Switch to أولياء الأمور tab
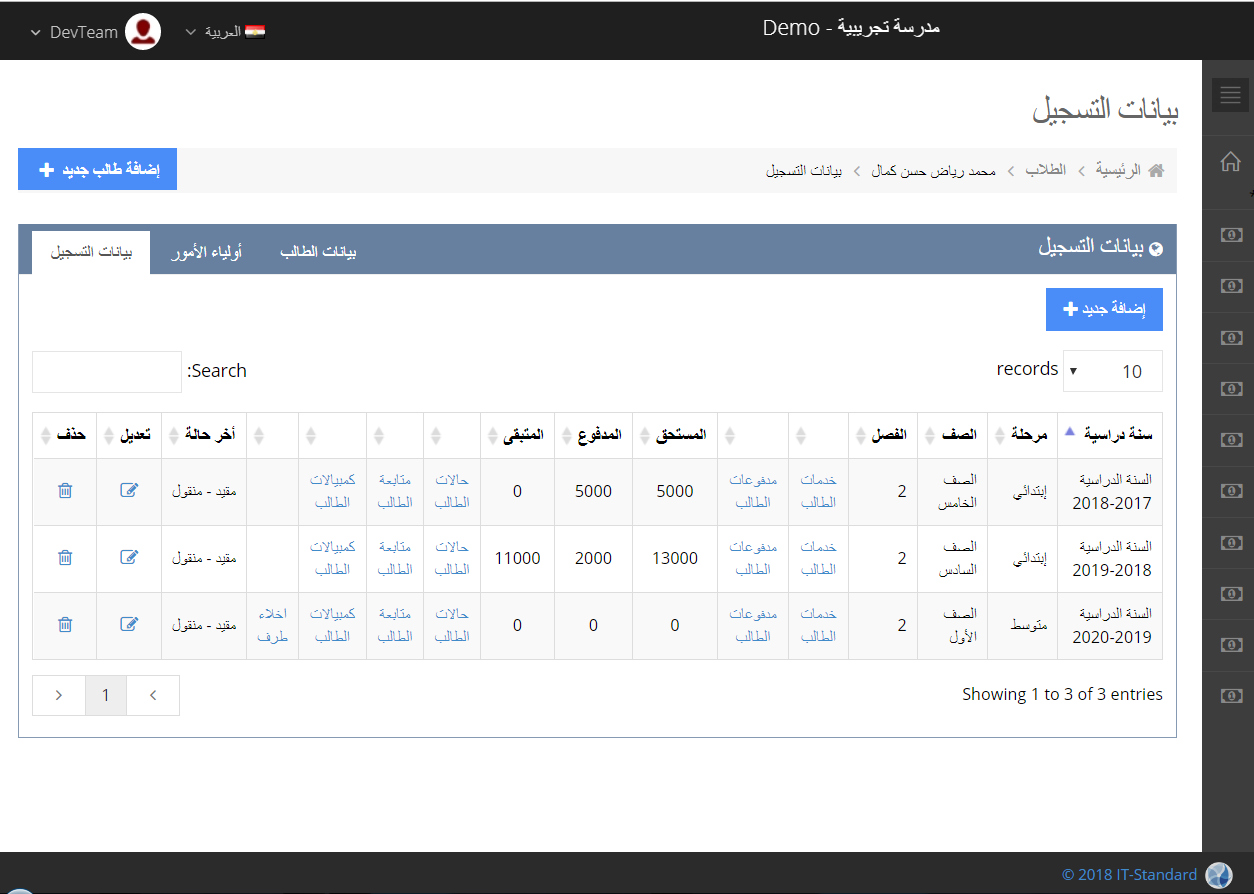This screenshot has height=894, width=1254. click(x=214, y=252)
